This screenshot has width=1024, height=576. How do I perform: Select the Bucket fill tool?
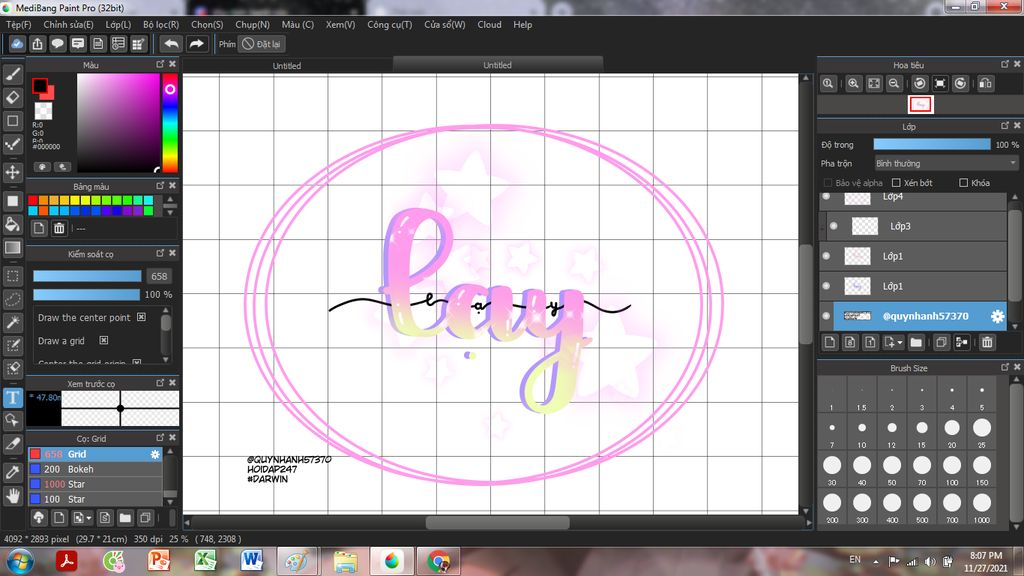coord(12,224)
